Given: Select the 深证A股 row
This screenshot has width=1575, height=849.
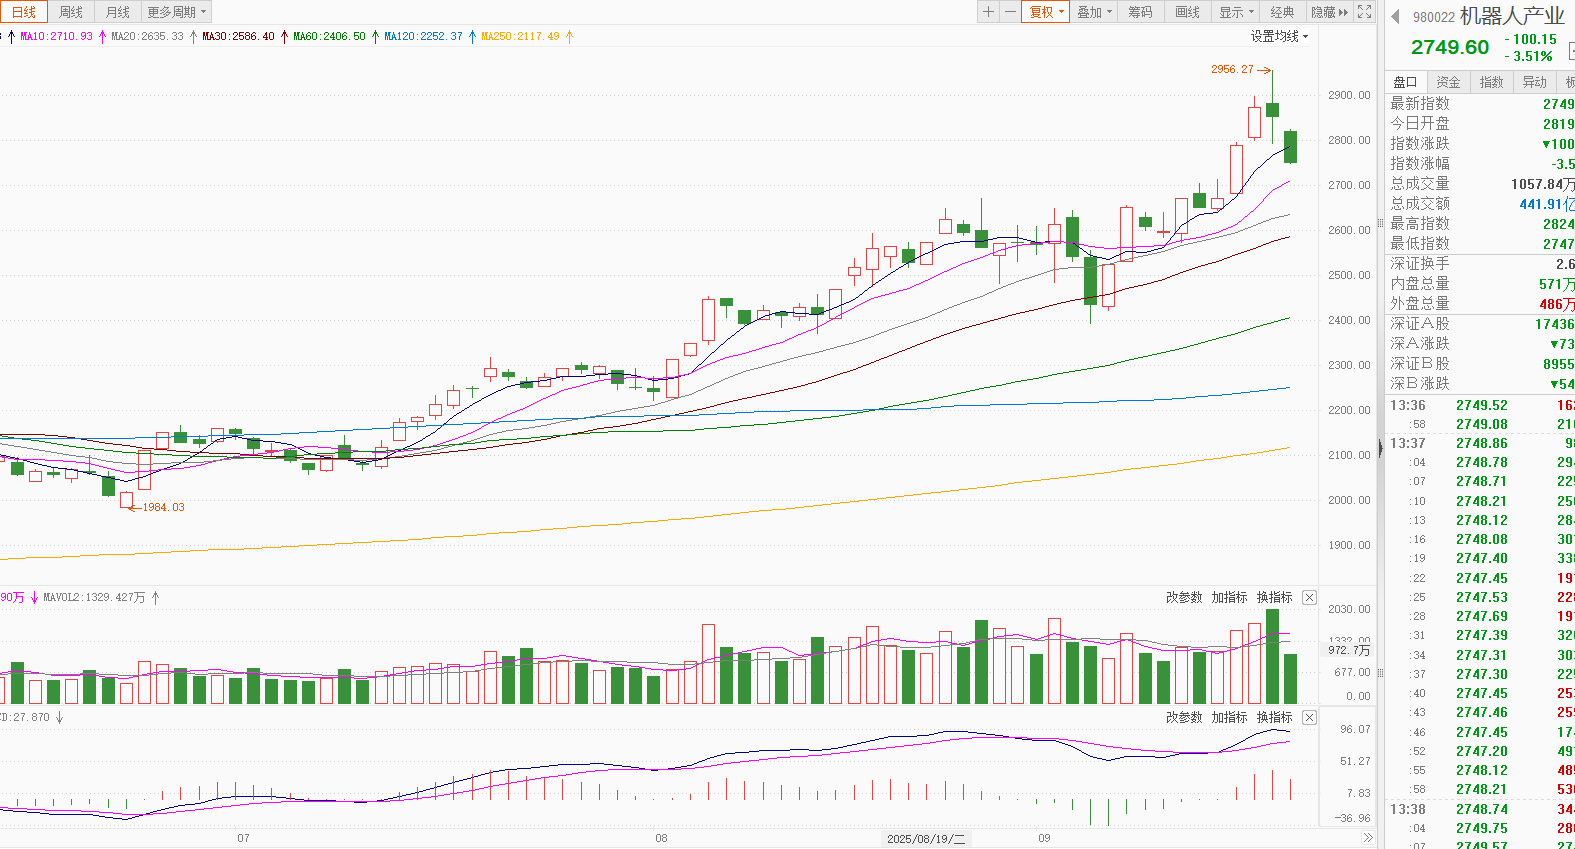Looking at the screenshot, I should (1481, 323).
